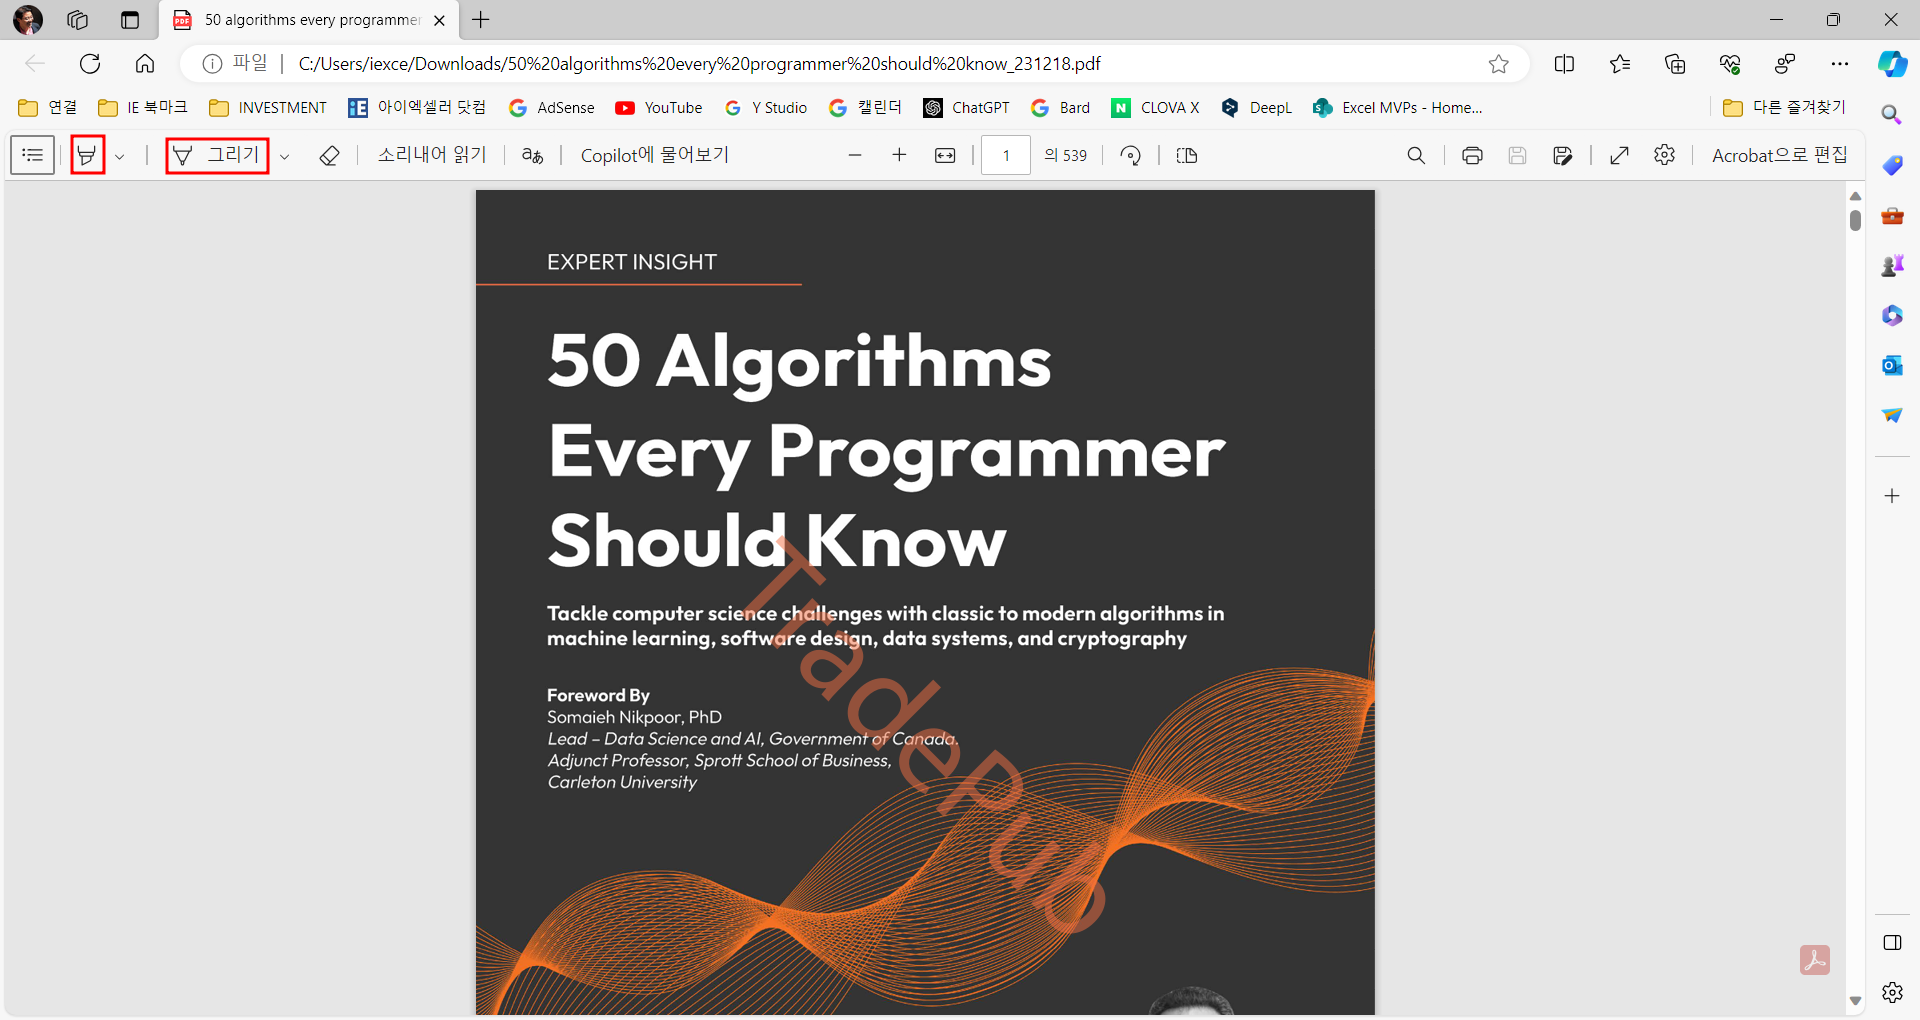Open the profile avatar

[27, 20]
